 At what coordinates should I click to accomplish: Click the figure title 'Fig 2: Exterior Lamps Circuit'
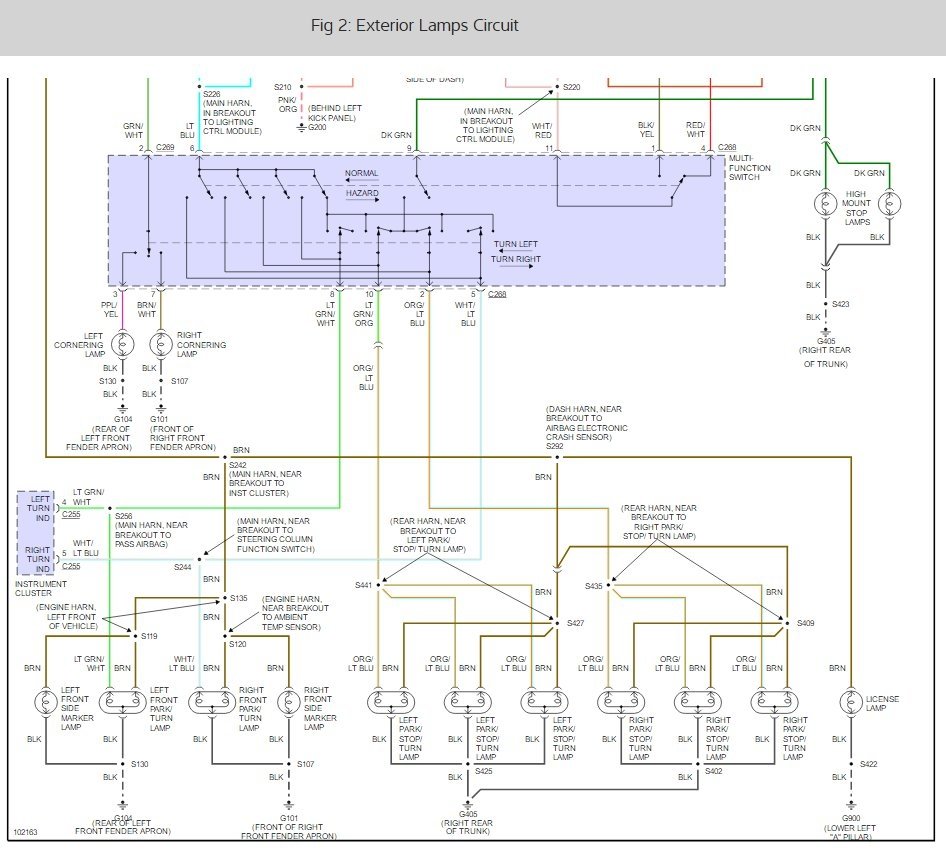pyautogui.click(x=414, y=25)
